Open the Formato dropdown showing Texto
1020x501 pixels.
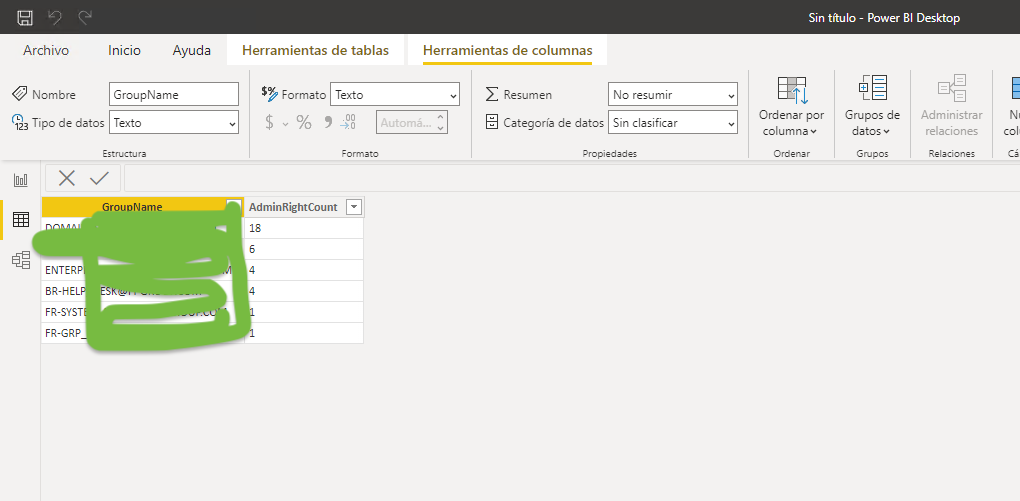(394, 94)
